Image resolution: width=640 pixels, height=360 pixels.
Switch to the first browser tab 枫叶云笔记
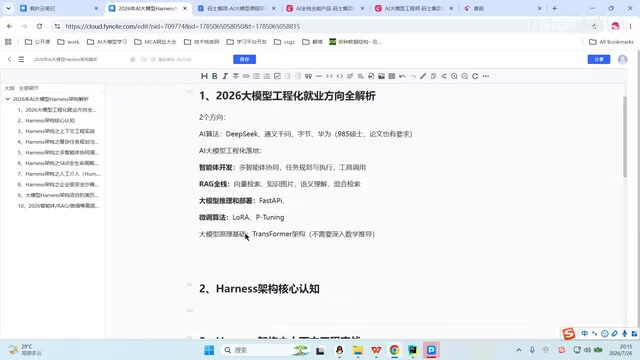(59, 9)
